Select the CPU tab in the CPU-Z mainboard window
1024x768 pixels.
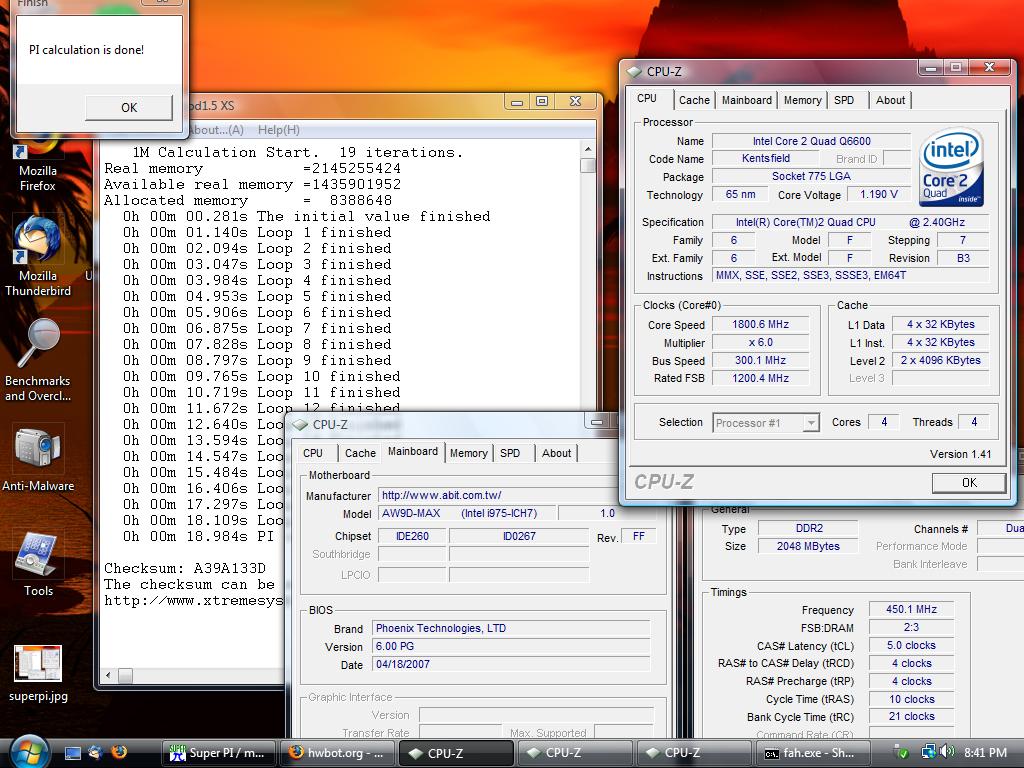click(313, 453)
